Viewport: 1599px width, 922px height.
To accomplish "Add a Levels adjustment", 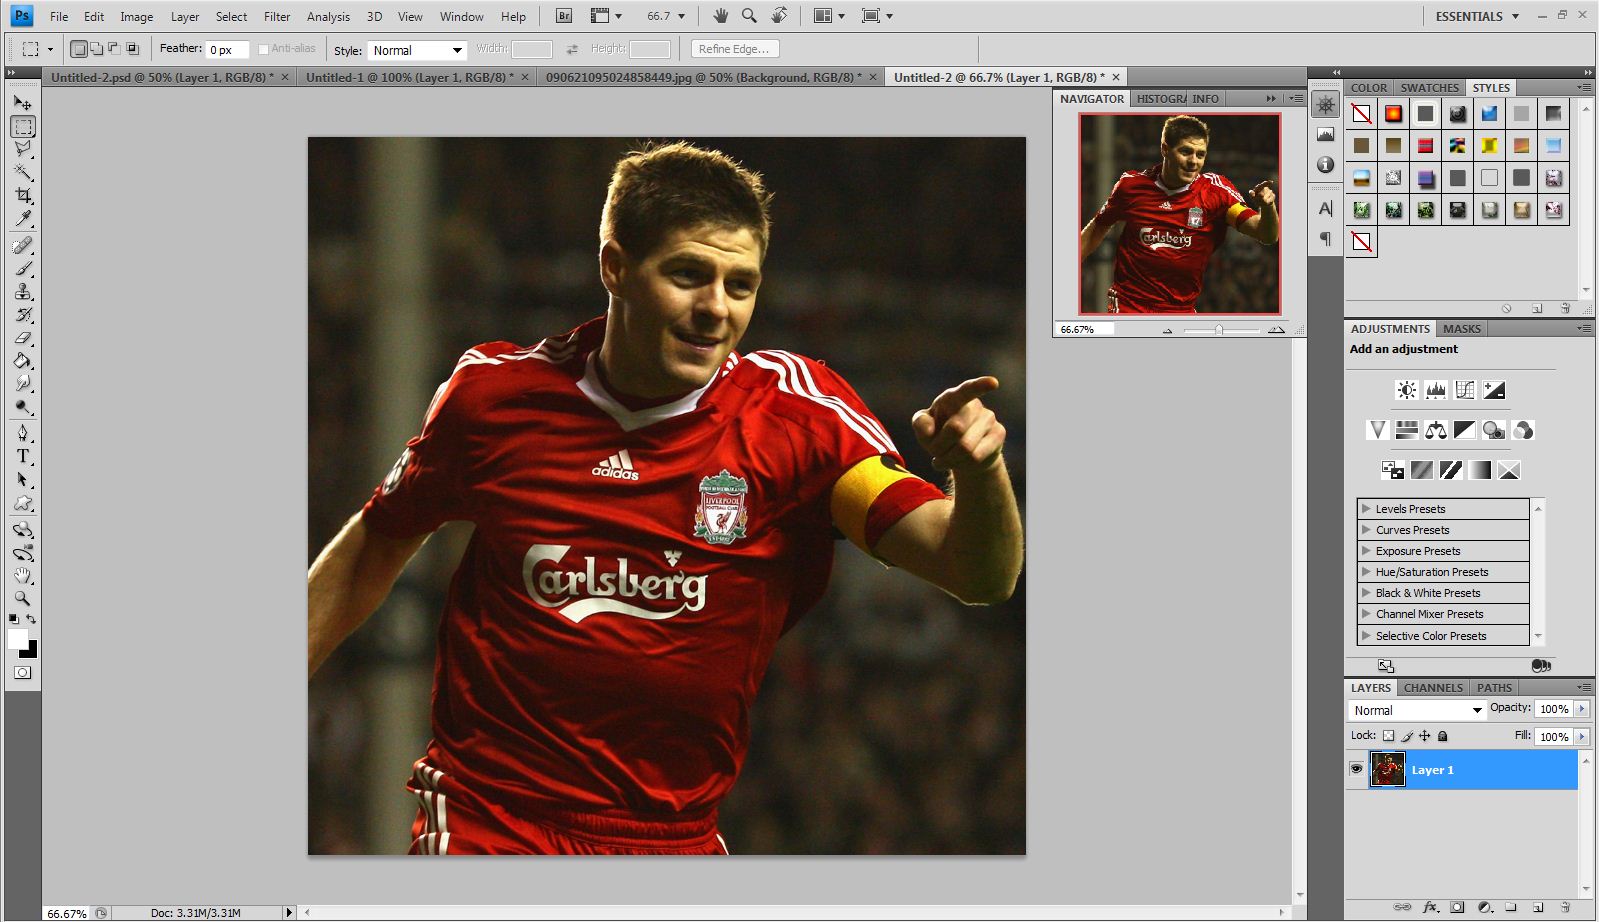I will click(x=1436, y=390).
